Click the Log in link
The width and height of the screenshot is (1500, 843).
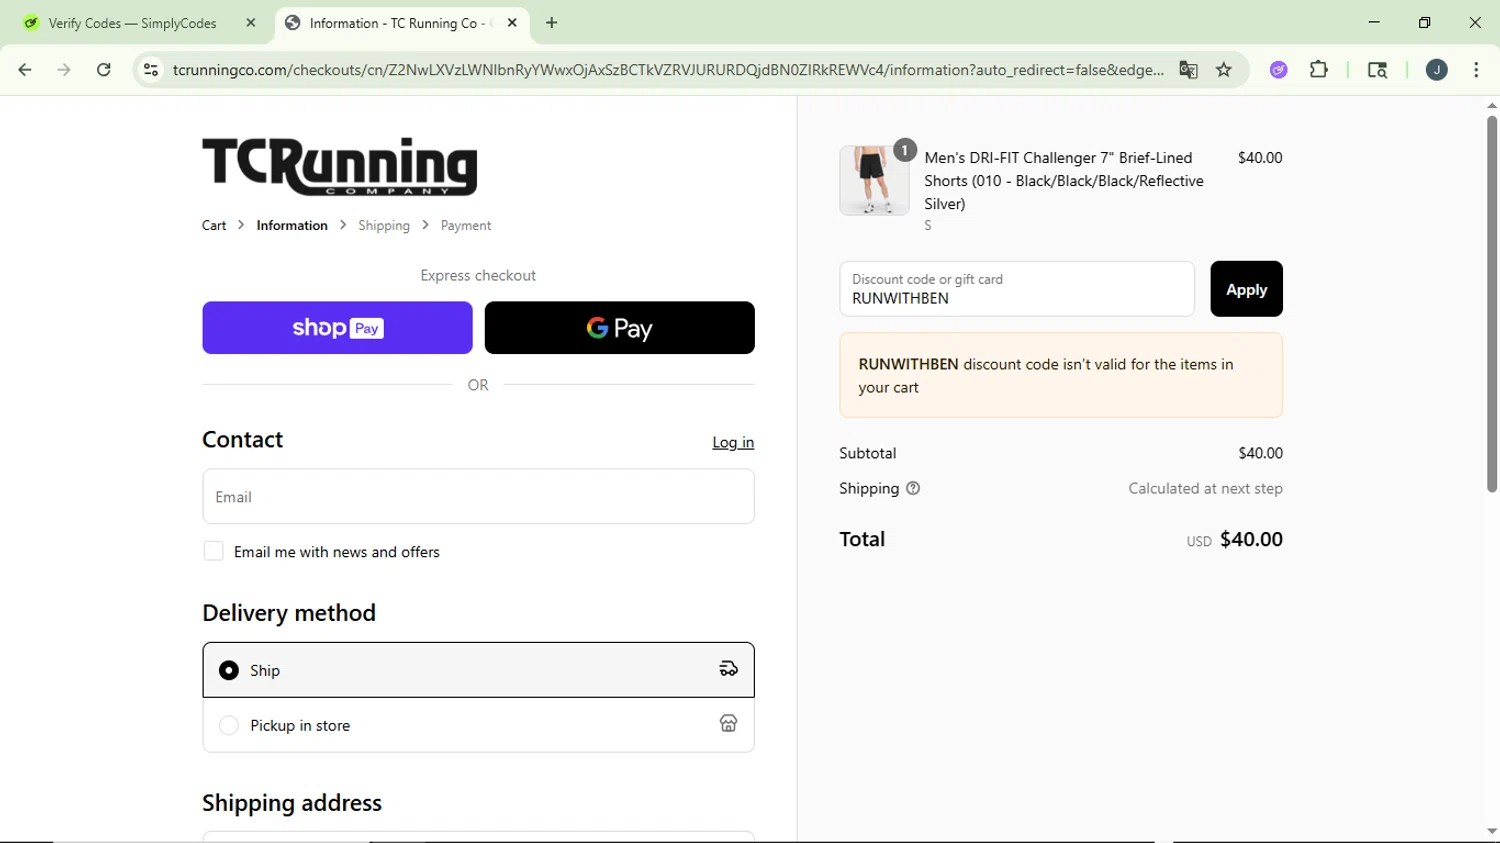733,442
